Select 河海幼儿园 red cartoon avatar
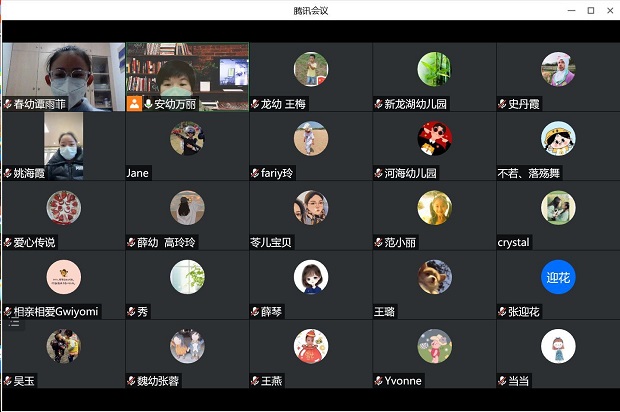620x412 pixels. pyautogui.click(x=434, y=138)
